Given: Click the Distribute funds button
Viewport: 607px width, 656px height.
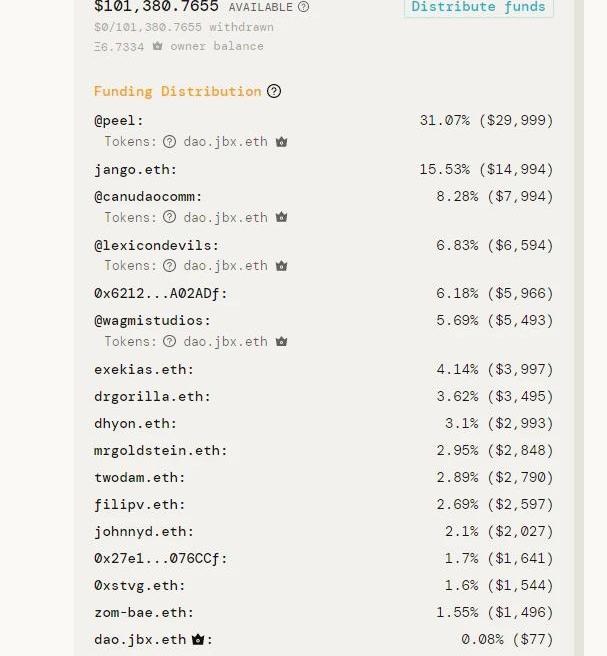Looking at the screenshot, I should pyautogui.click(x=479, y=7).
